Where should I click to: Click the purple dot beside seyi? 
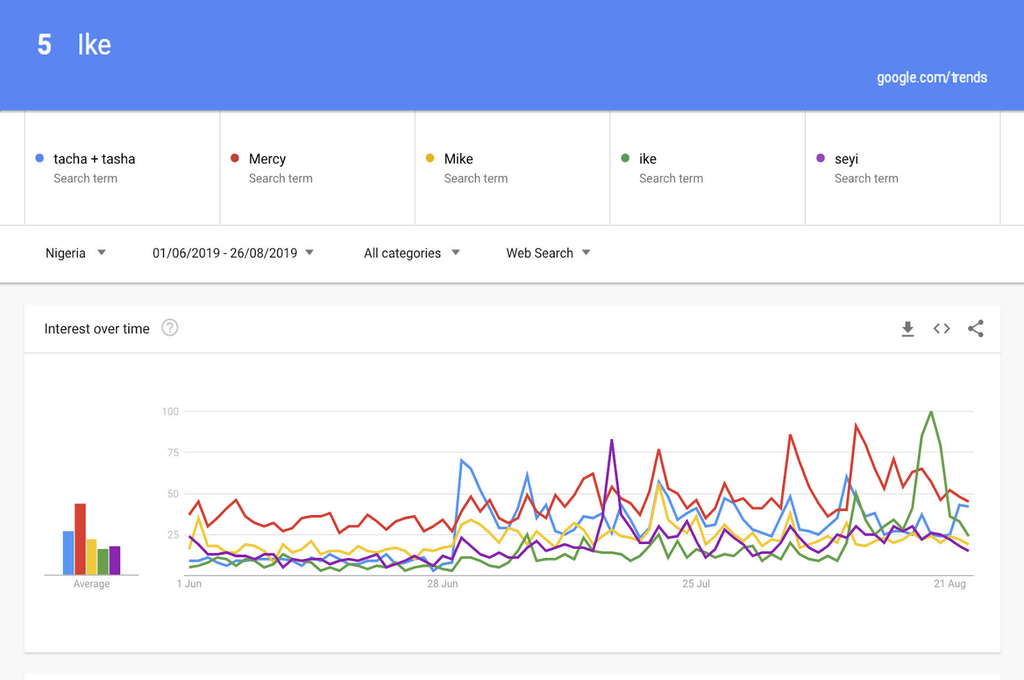[x=820, y=158]
